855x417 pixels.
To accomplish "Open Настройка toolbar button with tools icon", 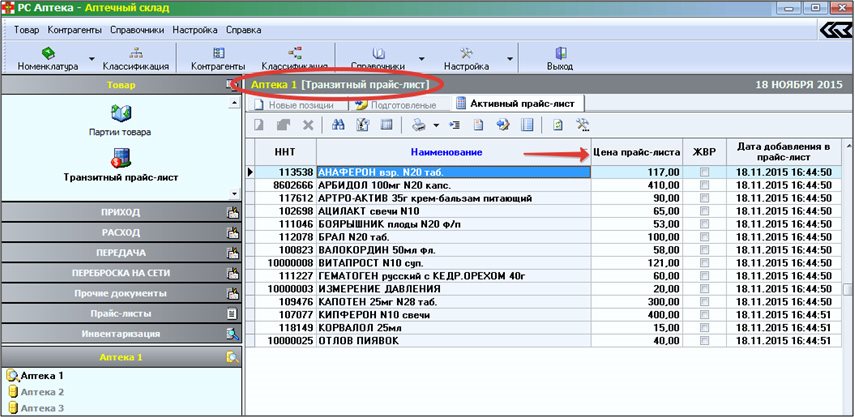I will point(466,59).
